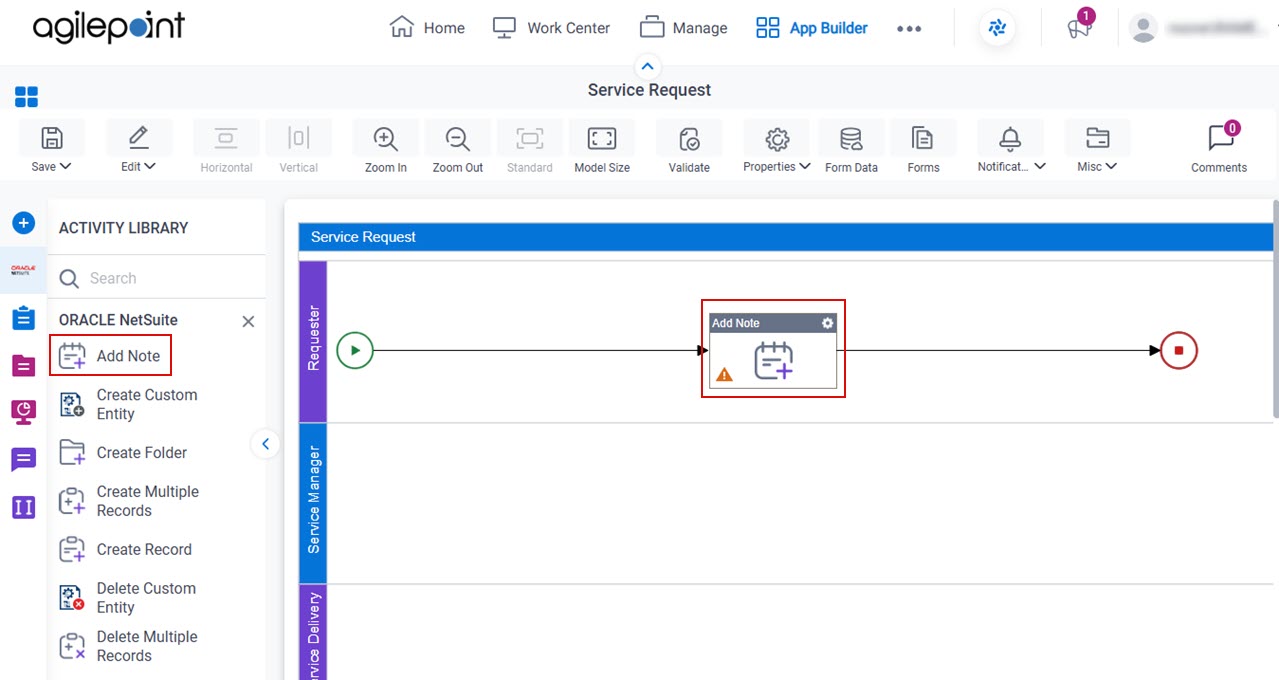The image size is (1279, 680).
Task: Click the blue plus add icon in sidebar
Action: coord(24,222)
